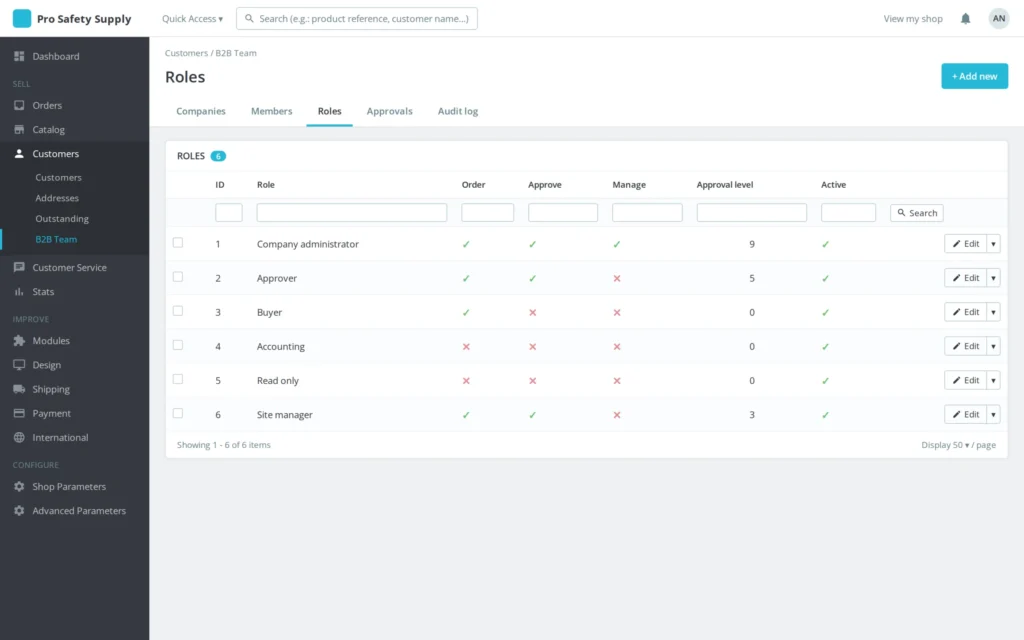Focus the Active filter field

pyautogui.click(x=848, y=212)
